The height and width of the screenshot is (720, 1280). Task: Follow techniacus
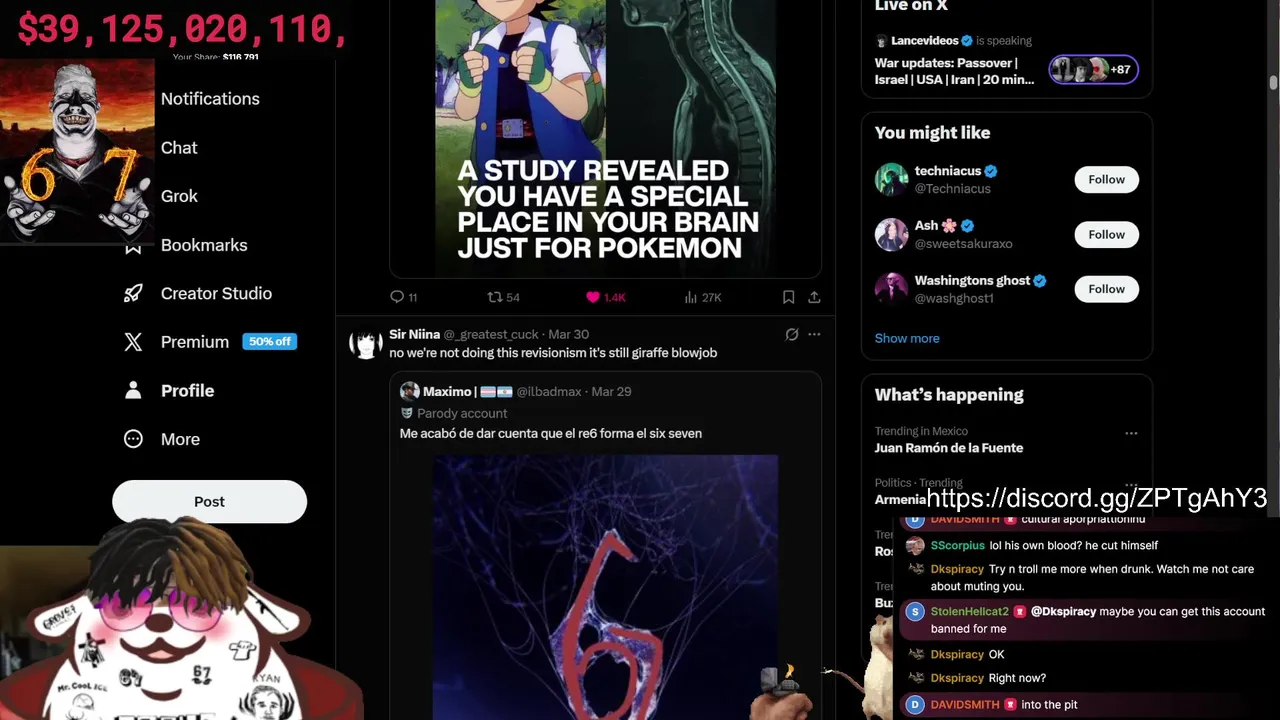(x=1106, y=179)
